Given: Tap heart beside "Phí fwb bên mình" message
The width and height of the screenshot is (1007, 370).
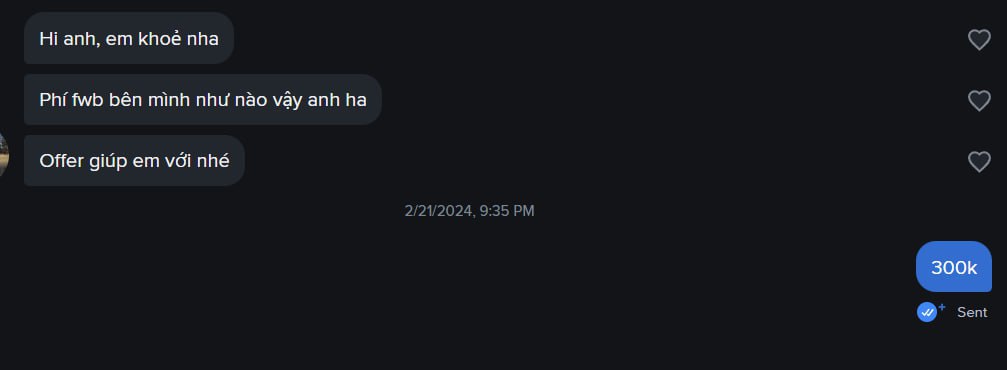Looking at the screenshot, I should (x=979, y=101).
